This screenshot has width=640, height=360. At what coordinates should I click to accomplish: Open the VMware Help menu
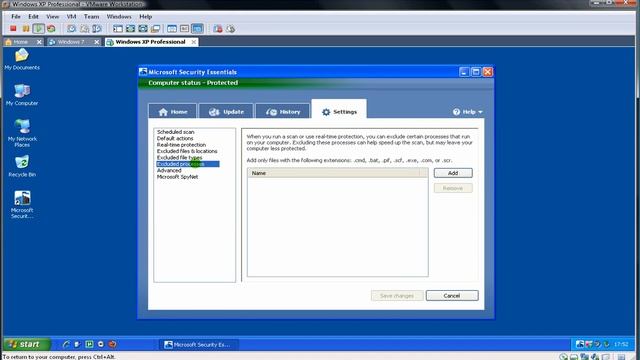[146, 17]
